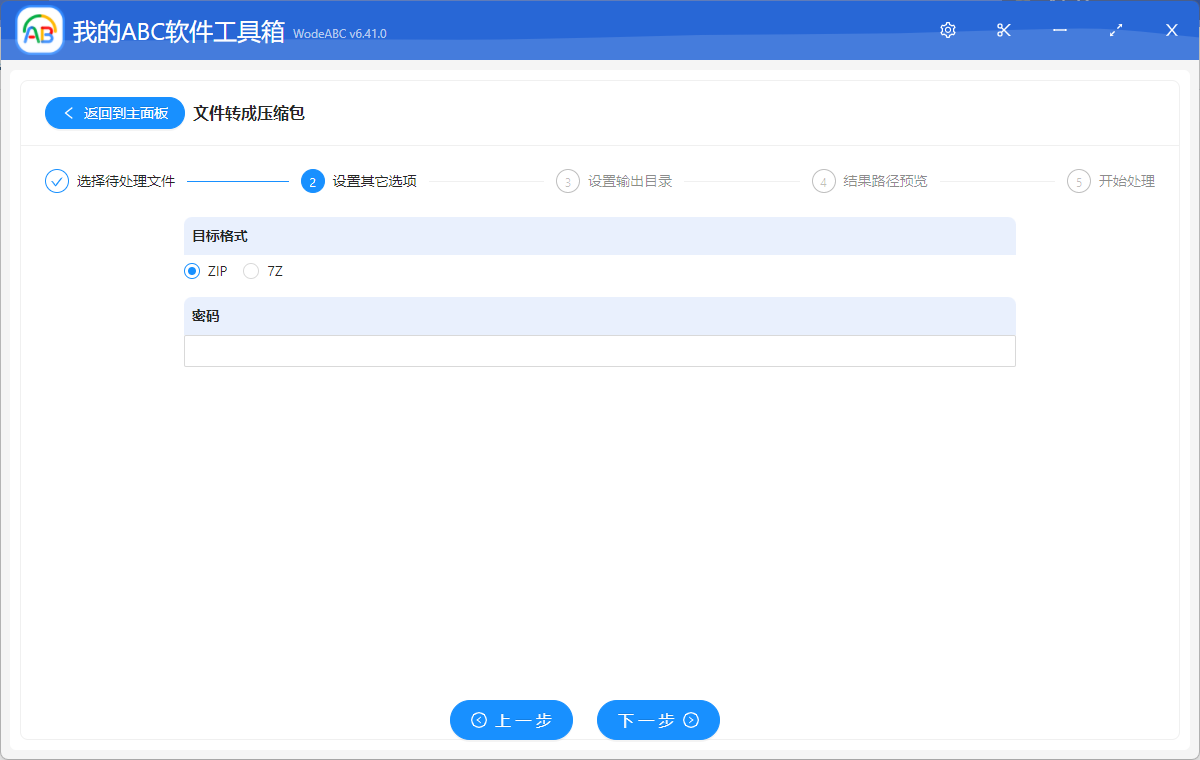This screenshot has width=1200, height=760.
Task: Click the scissors icon in the title bar
Action: coord(1003,30)
